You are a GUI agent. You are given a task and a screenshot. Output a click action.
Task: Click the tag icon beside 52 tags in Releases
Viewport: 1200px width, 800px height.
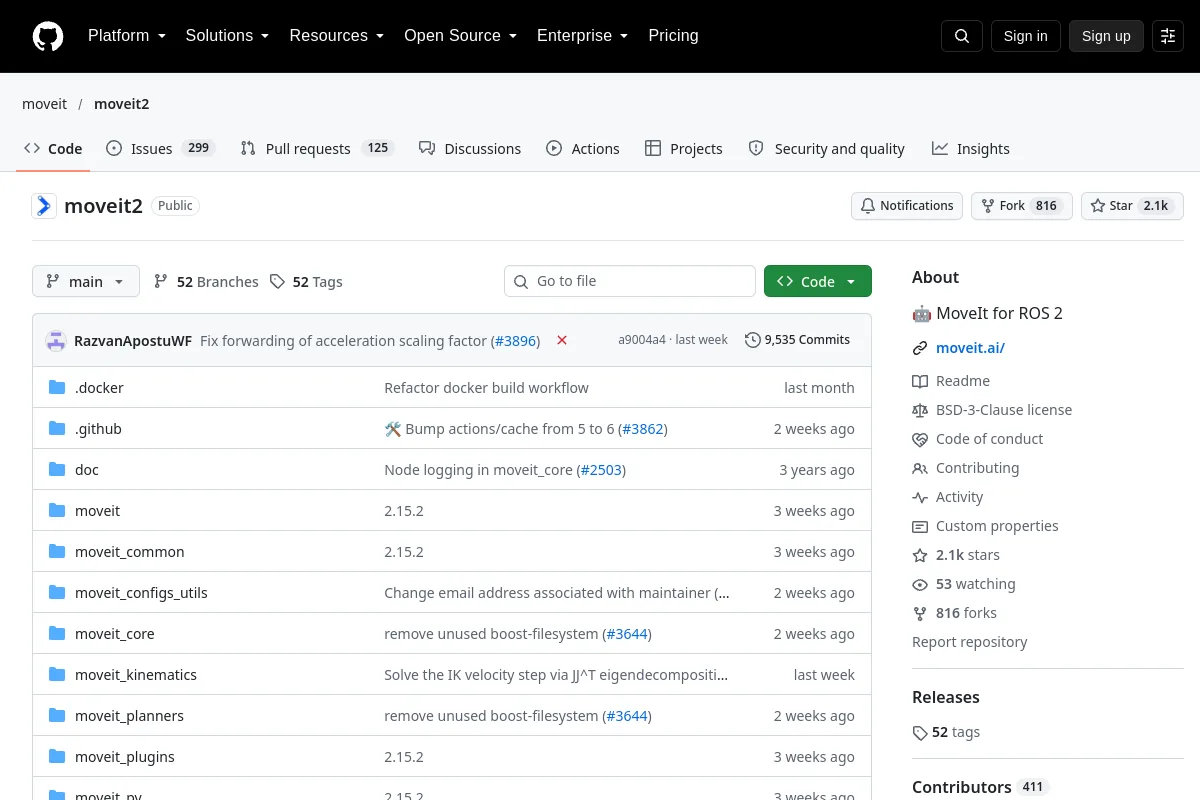(x=920, y=733)
